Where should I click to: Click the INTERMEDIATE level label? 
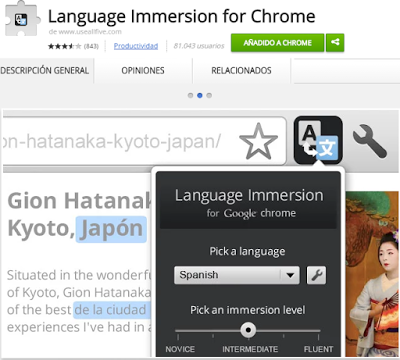(x=250, y=349)
